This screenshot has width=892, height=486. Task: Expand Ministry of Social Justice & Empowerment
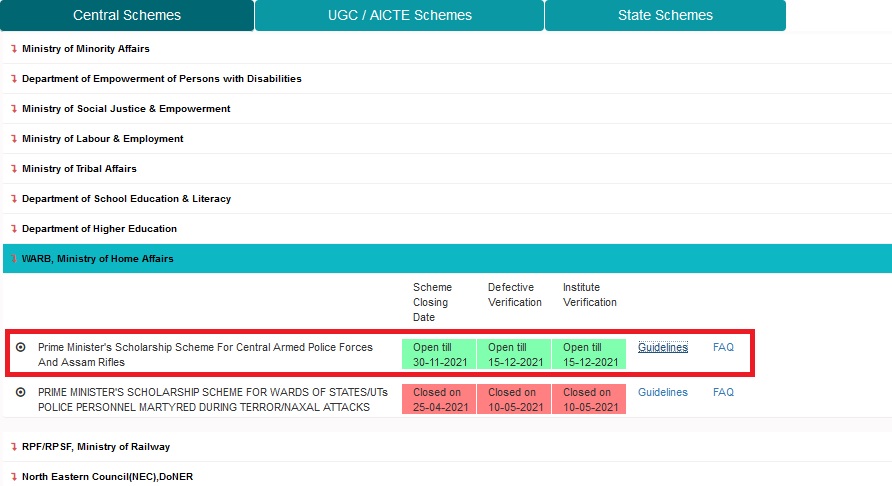click(125, 109)
